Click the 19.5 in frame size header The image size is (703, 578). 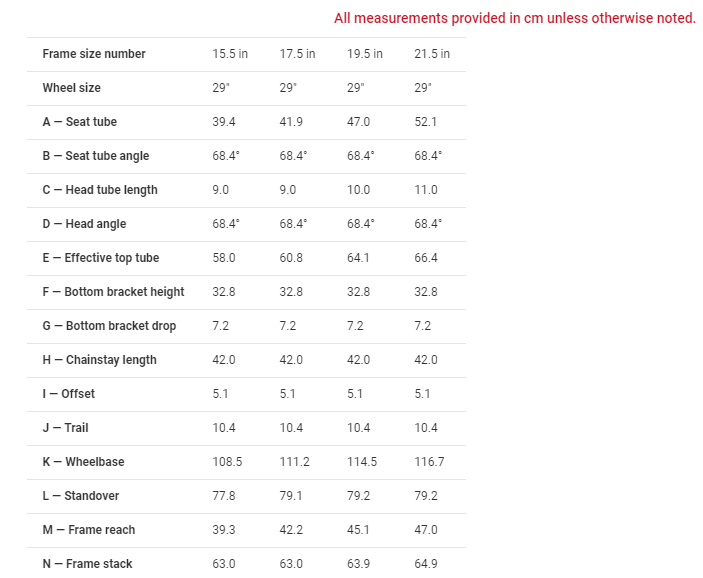tap(365, 54)
